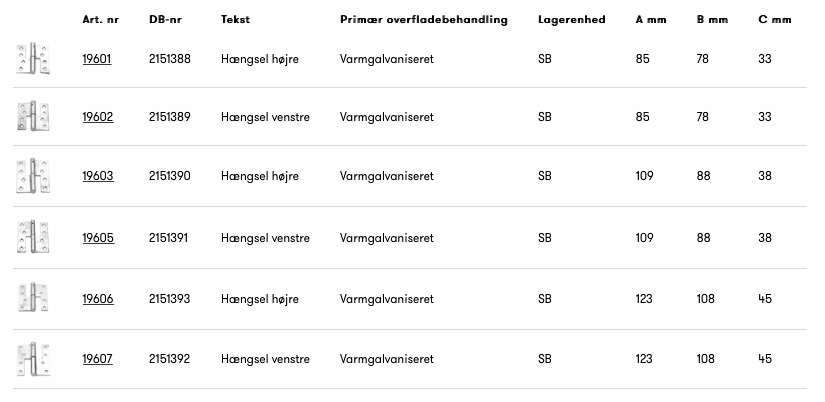Click the DB-nr column header
The image size is (825, 402).
click(x=164, y=20)
